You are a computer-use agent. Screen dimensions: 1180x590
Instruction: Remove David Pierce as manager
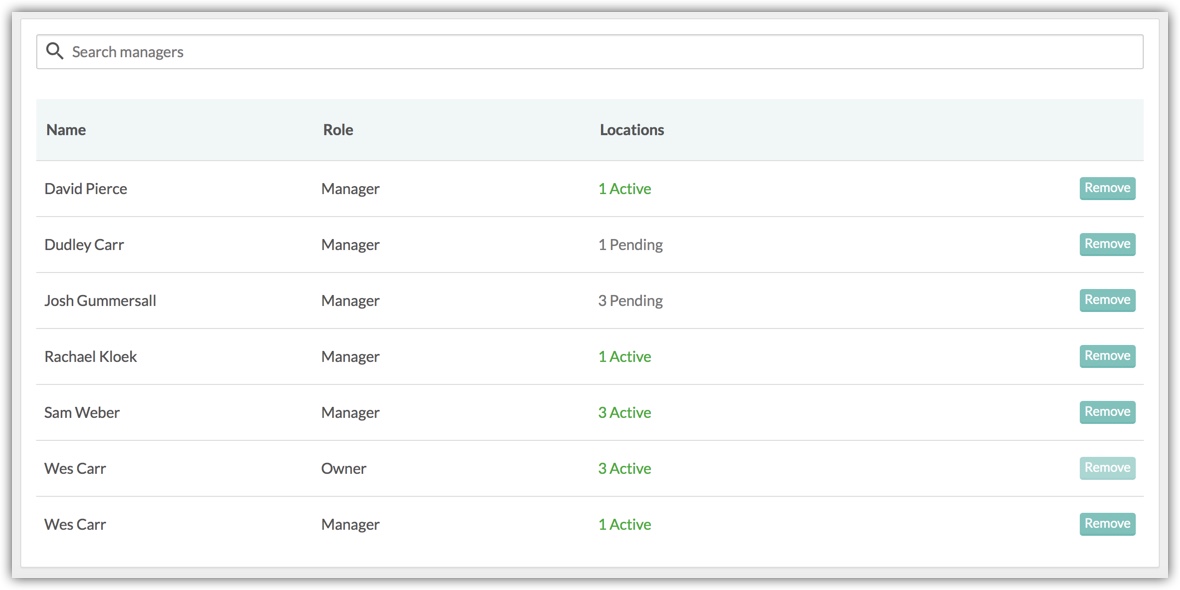[1107, 188]
